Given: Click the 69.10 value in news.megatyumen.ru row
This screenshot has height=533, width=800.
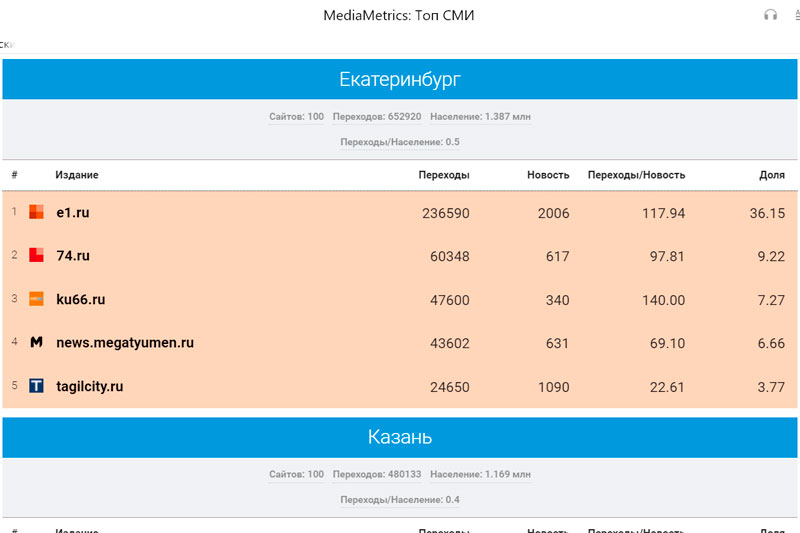Looking at the screenshot, I should tap(667, 343).
